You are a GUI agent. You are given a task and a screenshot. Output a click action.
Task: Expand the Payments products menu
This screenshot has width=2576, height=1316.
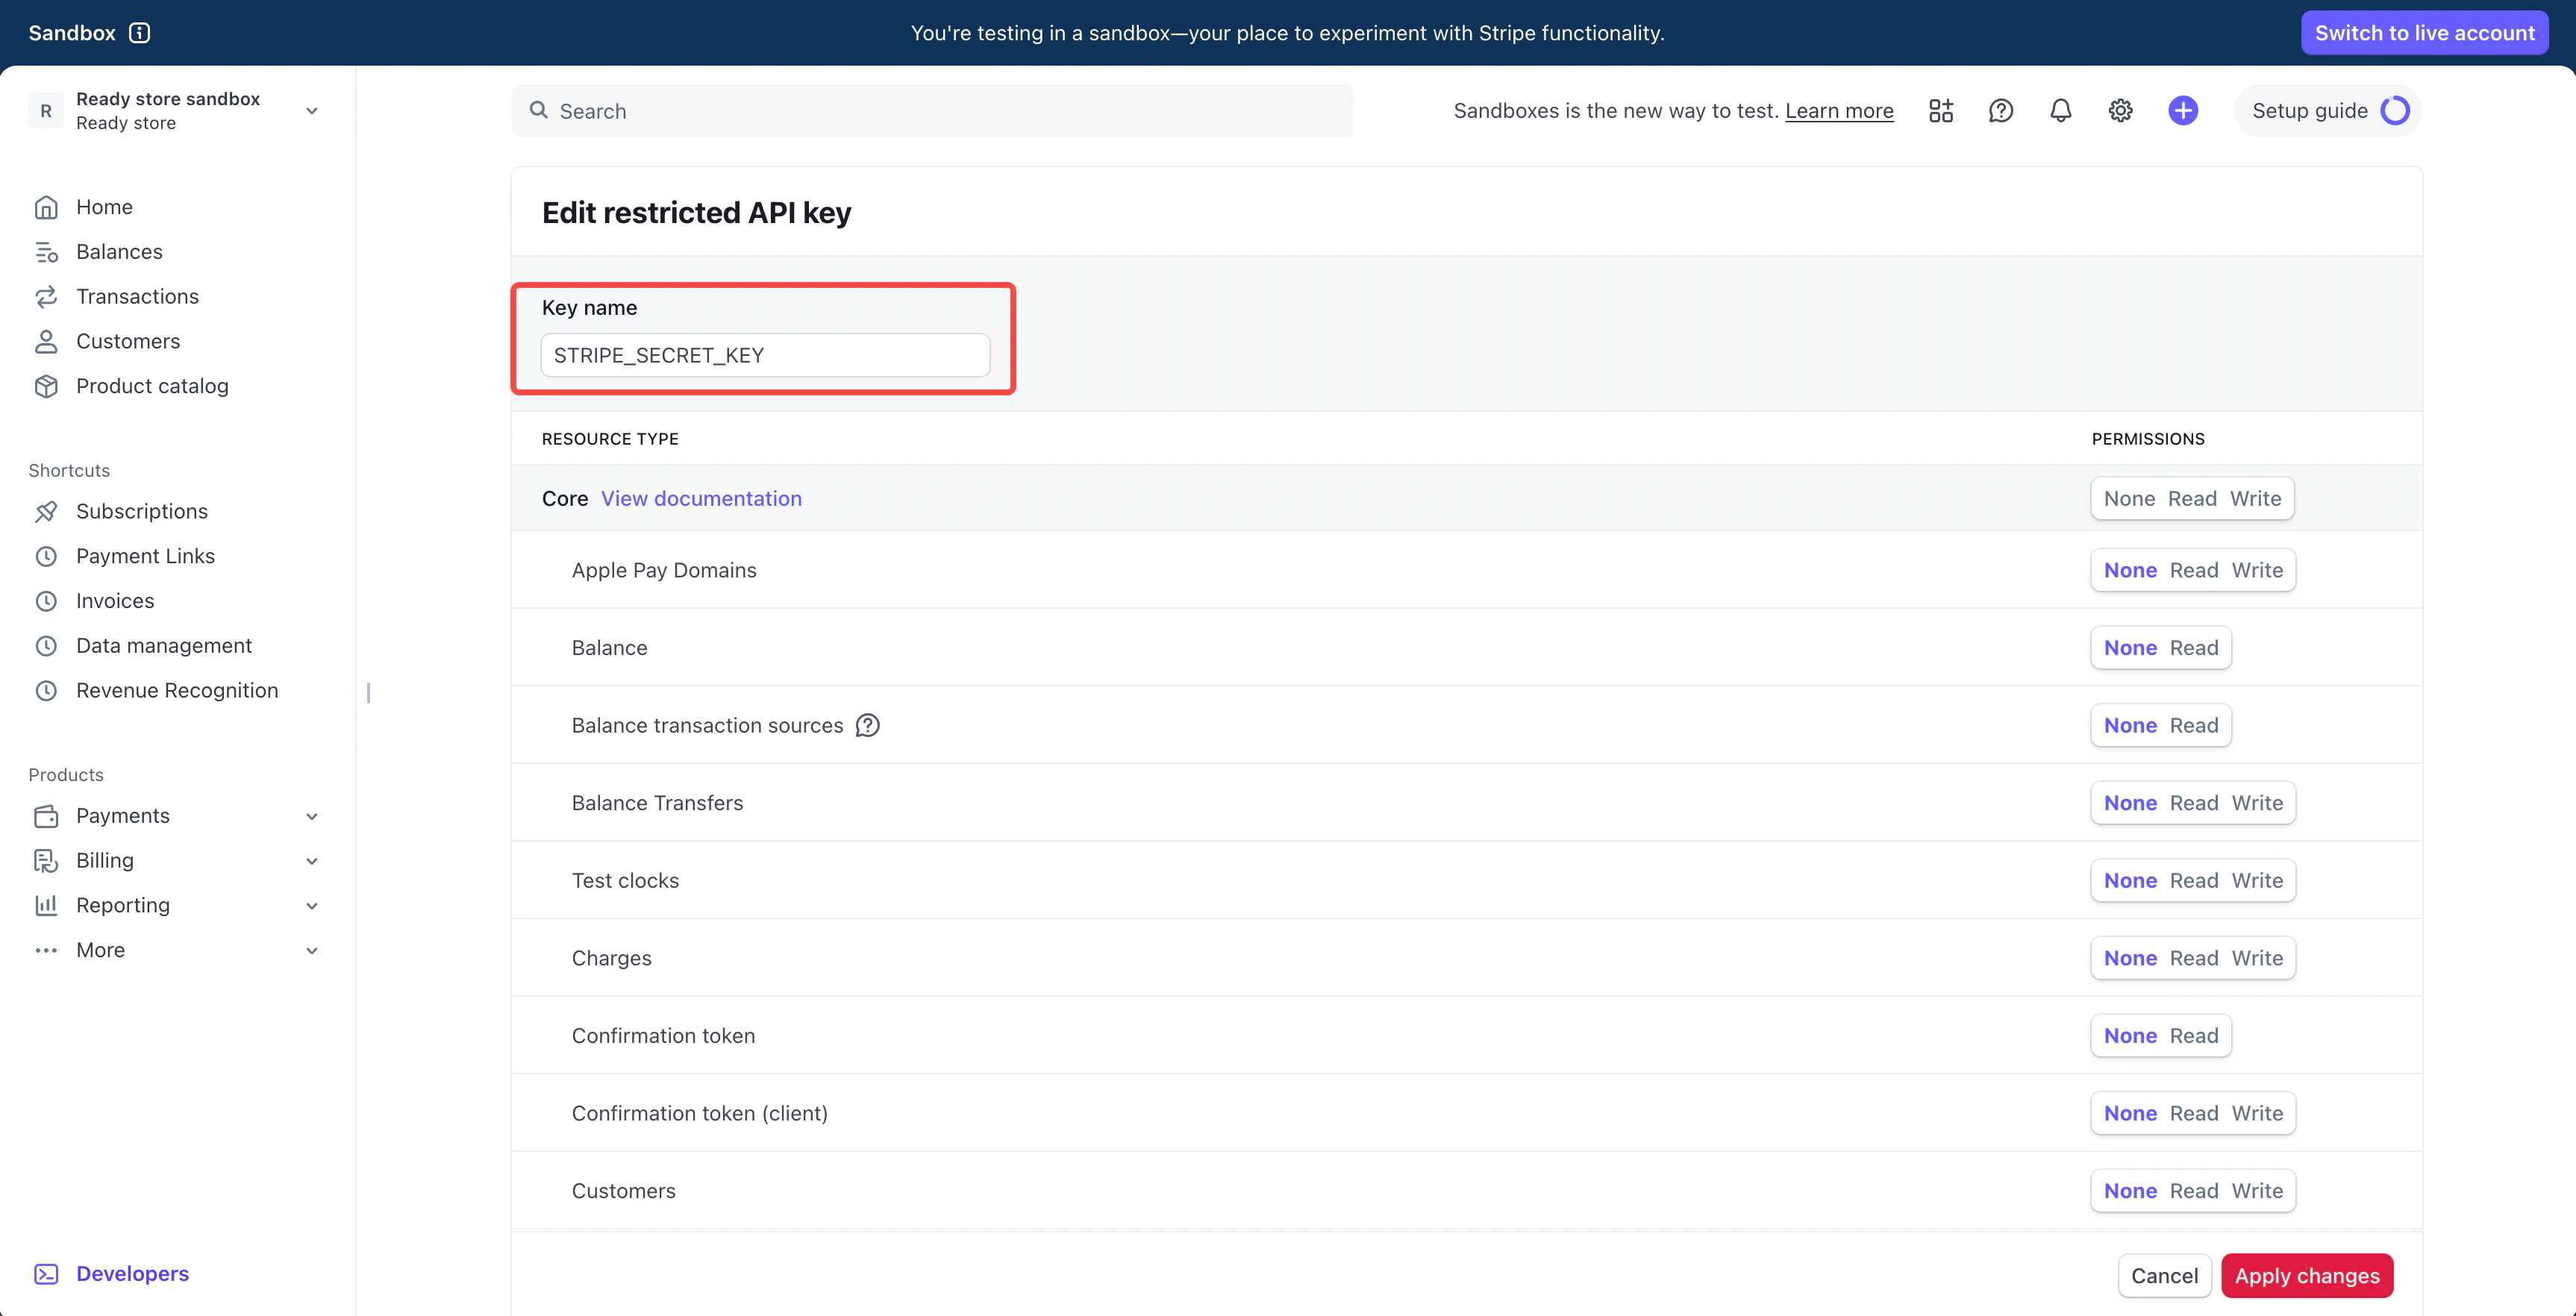pos(311,816)
